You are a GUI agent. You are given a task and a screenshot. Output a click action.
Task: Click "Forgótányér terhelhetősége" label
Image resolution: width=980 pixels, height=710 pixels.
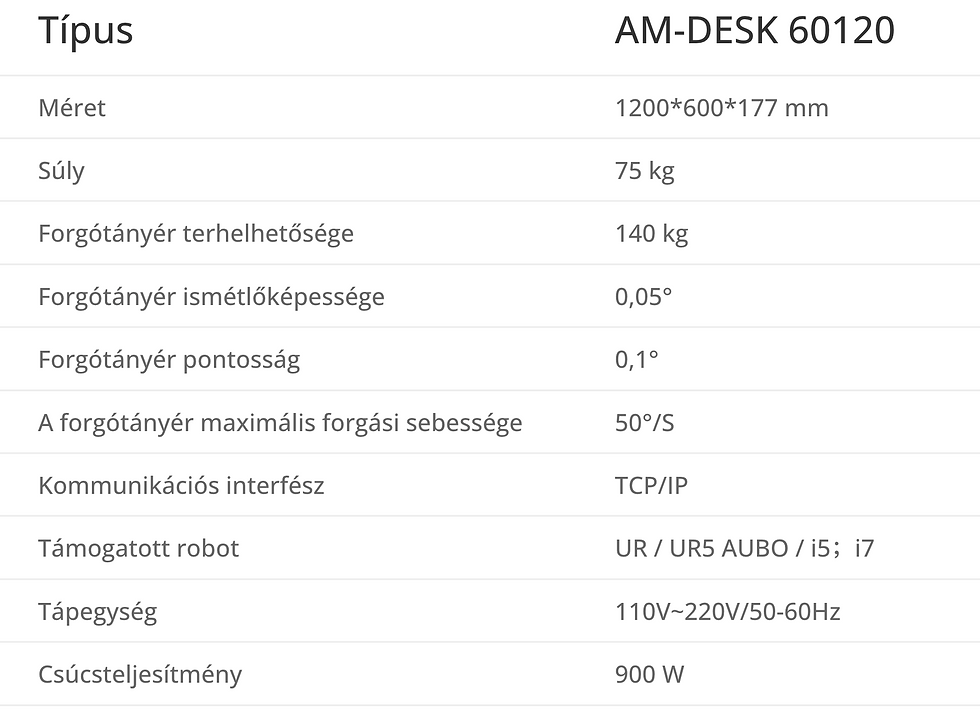[x=196, y=234]
